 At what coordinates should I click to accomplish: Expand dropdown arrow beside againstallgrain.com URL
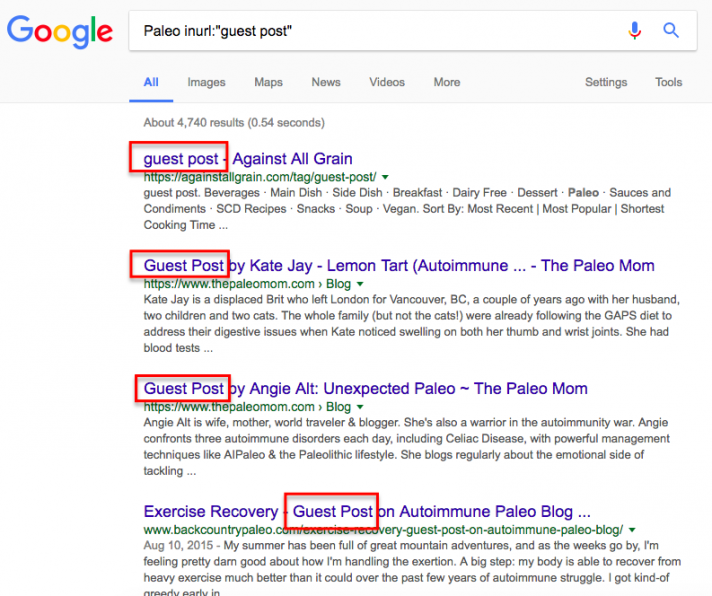click(x=386, y=177)
